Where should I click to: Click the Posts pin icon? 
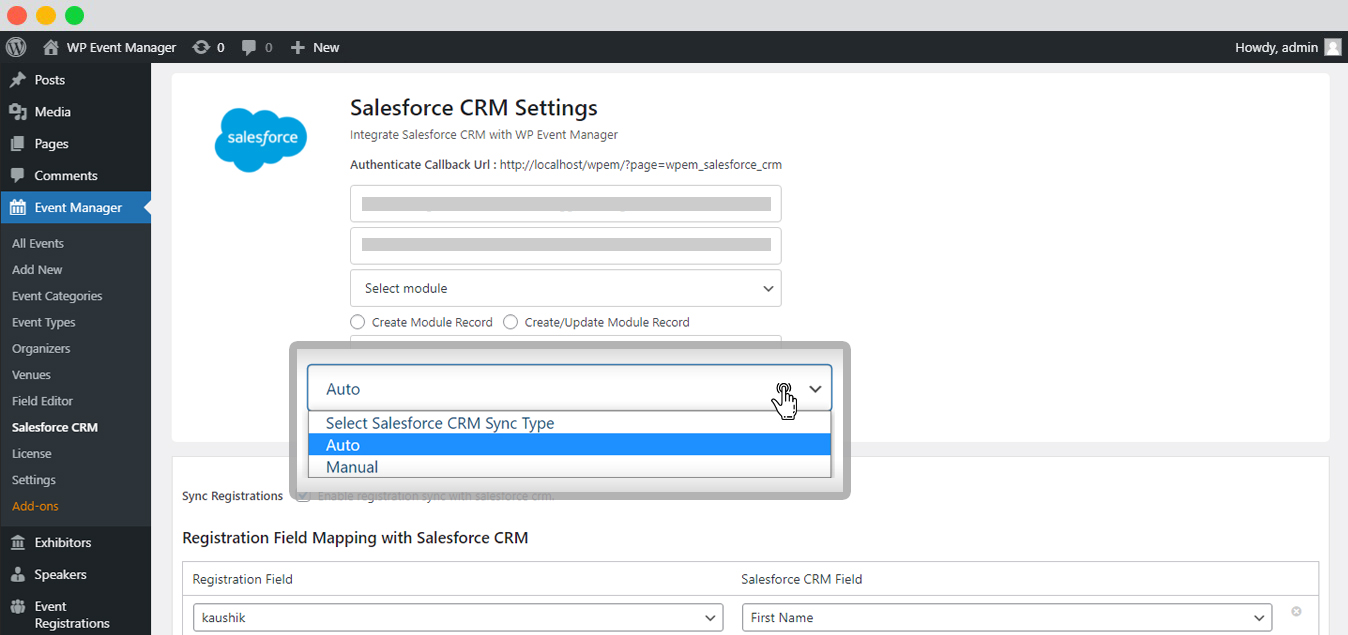pos(18,80)
